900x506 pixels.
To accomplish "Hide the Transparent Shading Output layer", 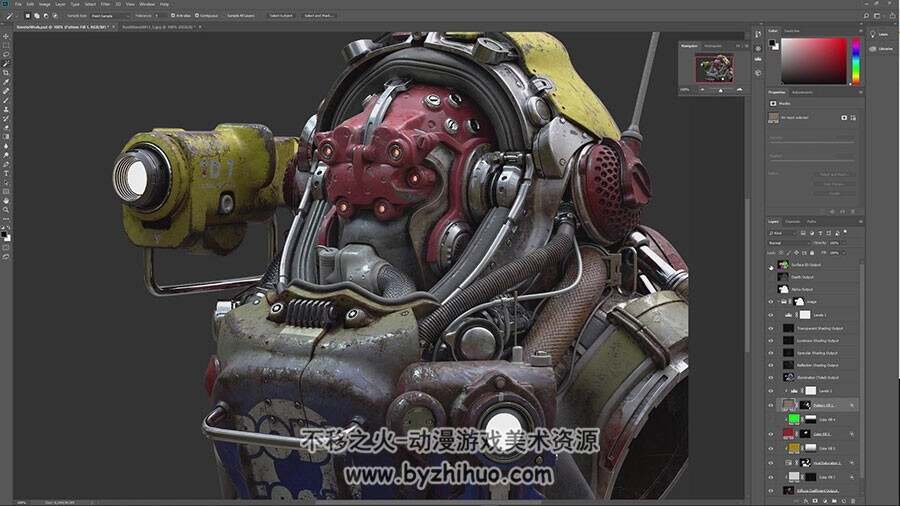I will pyautogui.click(x=771, y=328).
